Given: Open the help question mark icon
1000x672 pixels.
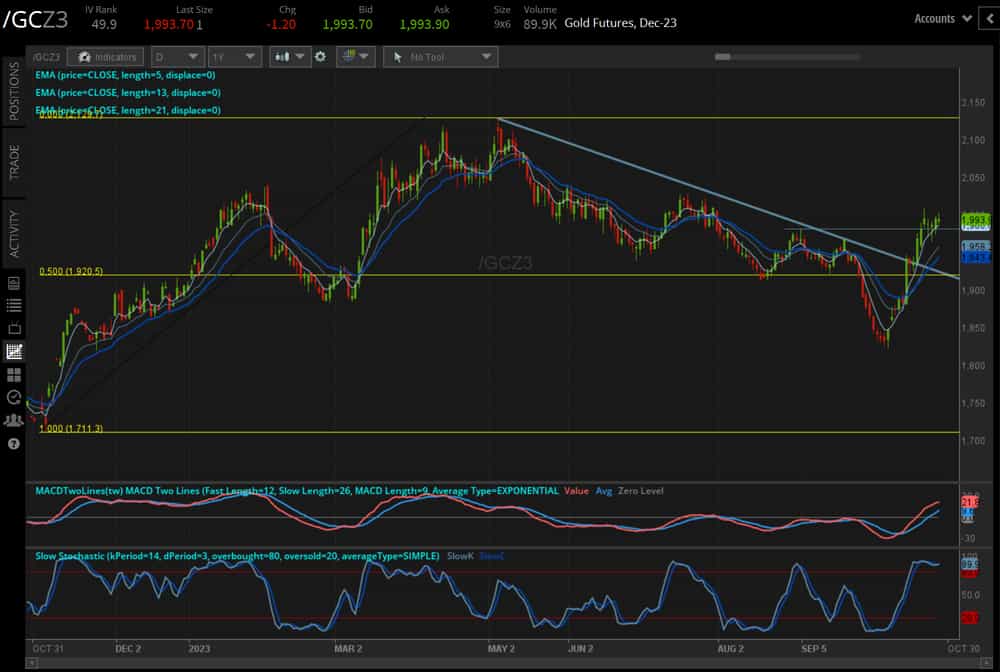Looking at the screenshot, I should pos(14,443).
